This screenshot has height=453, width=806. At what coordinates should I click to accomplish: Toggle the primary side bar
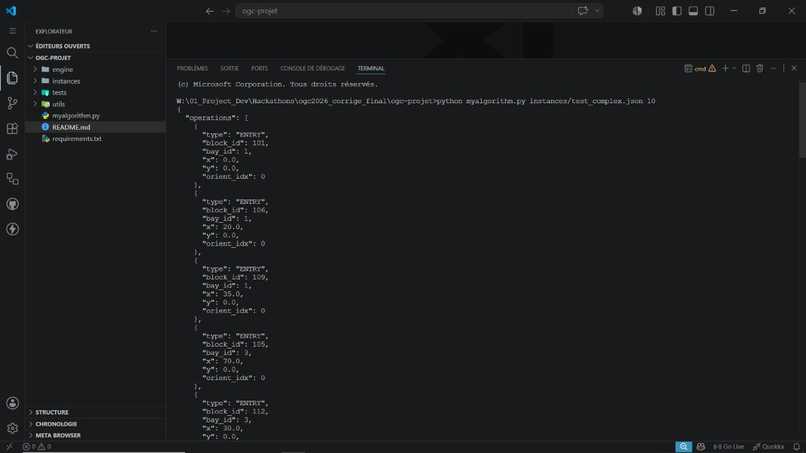point(677,11)
